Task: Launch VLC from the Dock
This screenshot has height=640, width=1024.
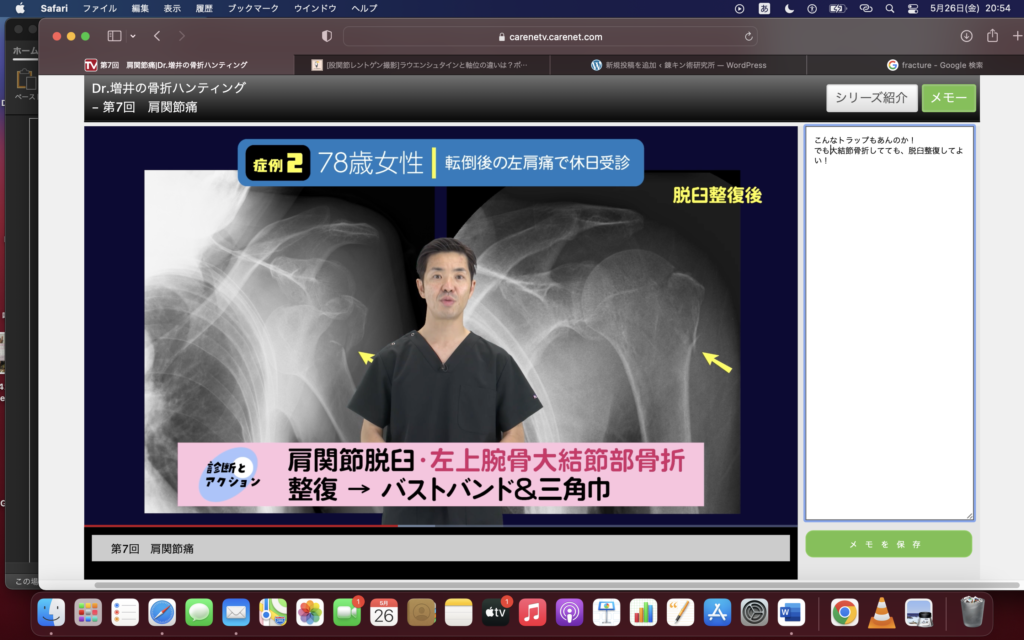Action: point(881,612)
